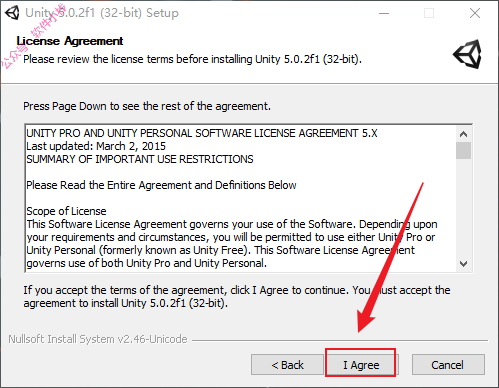Close the Unity Setup window

click(475, 13)
